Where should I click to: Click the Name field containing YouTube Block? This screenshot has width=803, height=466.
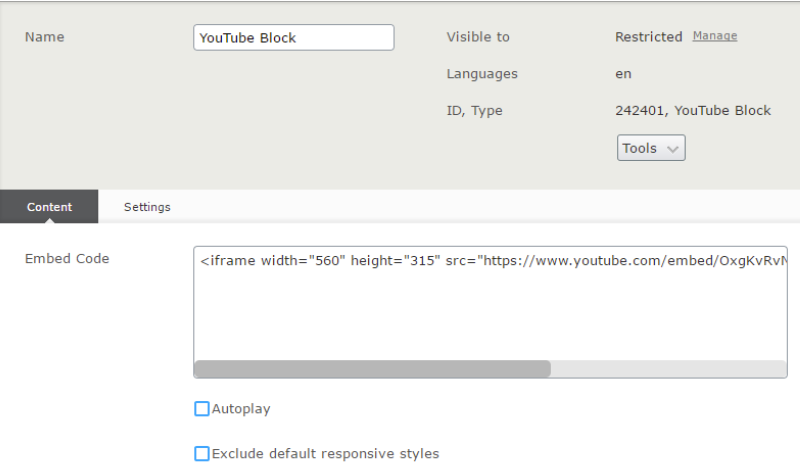[293, 37]
